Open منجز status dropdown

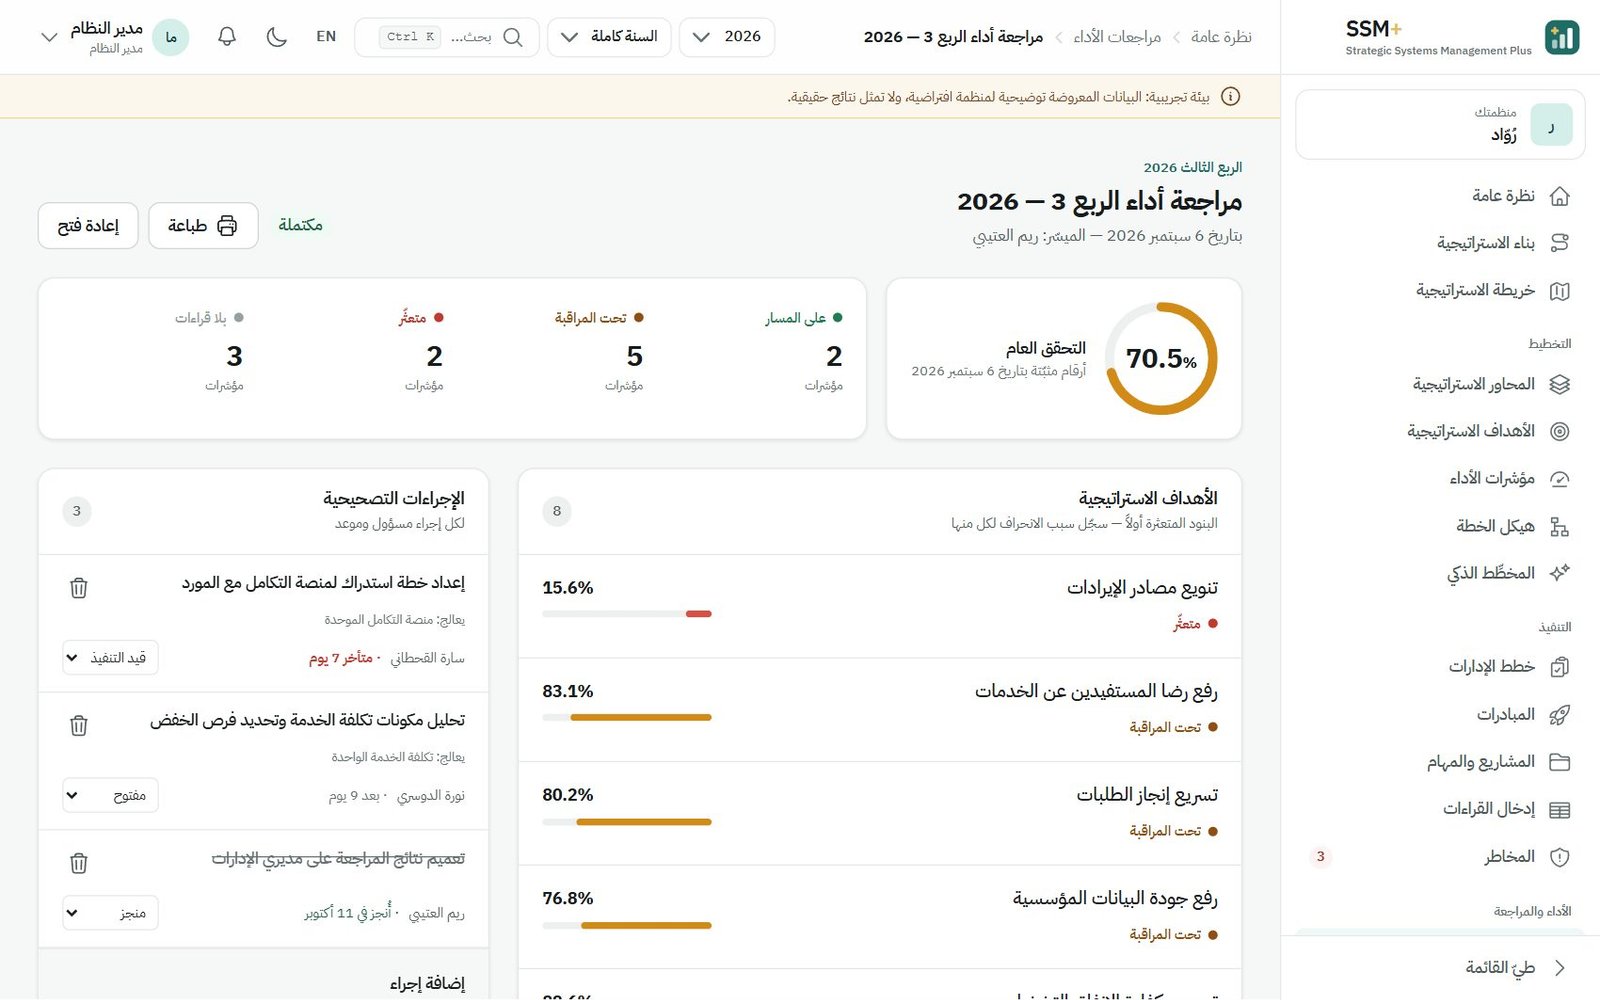tap(111, 913)
